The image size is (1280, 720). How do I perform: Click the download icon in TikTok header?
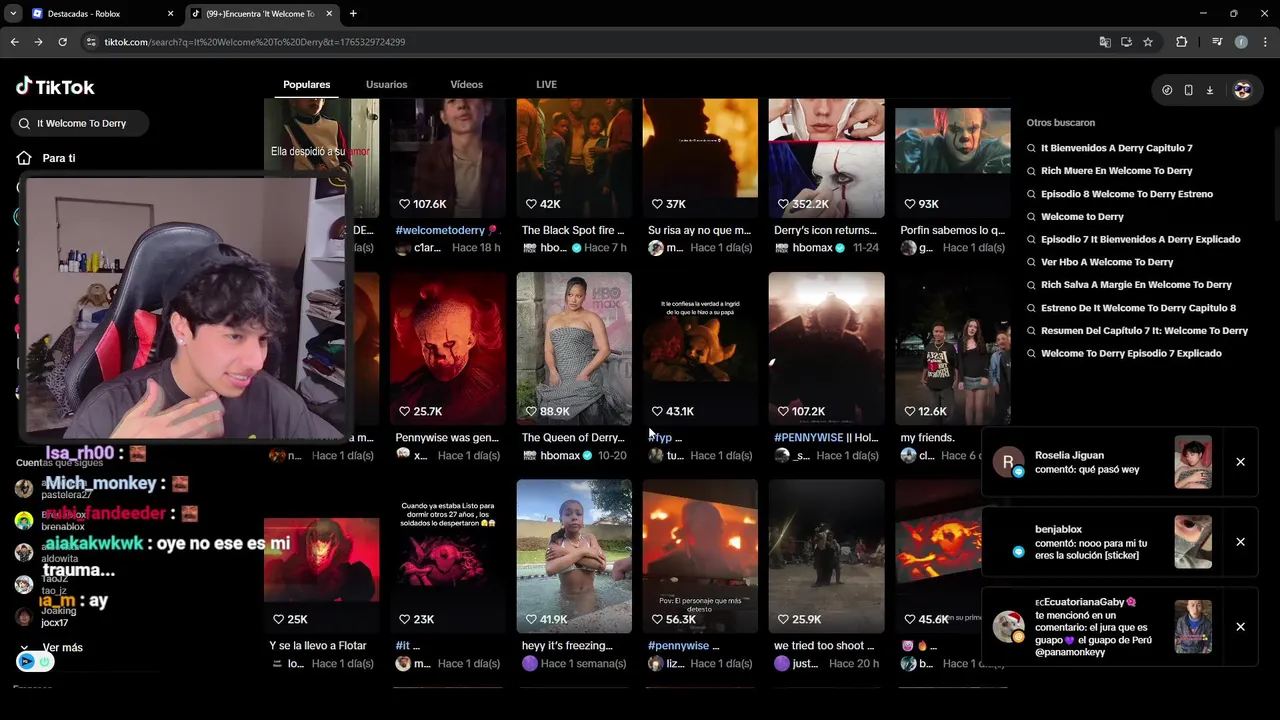[1209, 90]
